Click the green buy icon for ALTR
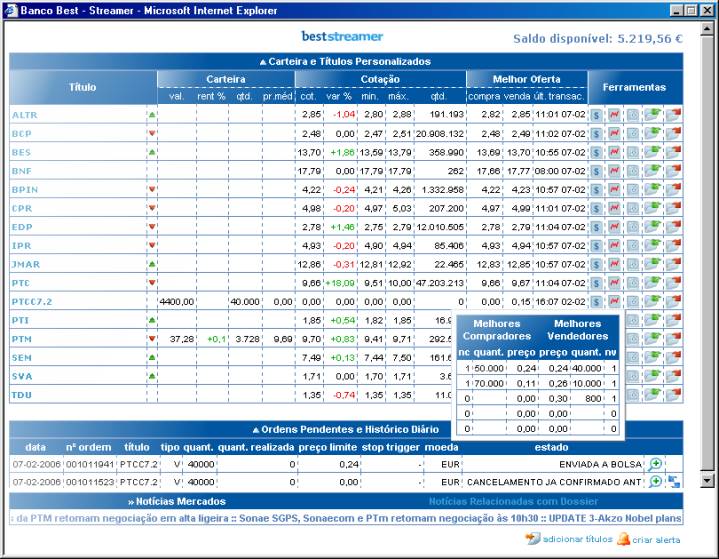The image size is (719, 559). (652, 115)
